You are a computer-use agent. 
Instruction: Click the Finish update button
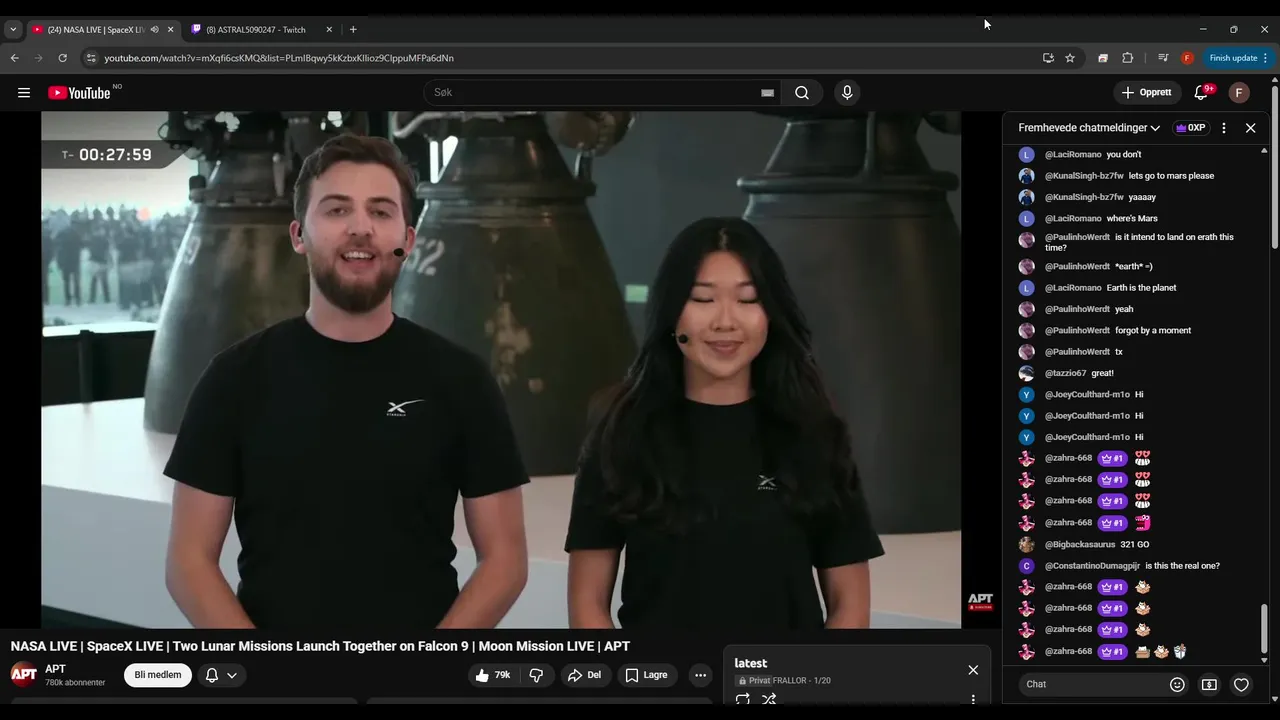point(1238,58)
